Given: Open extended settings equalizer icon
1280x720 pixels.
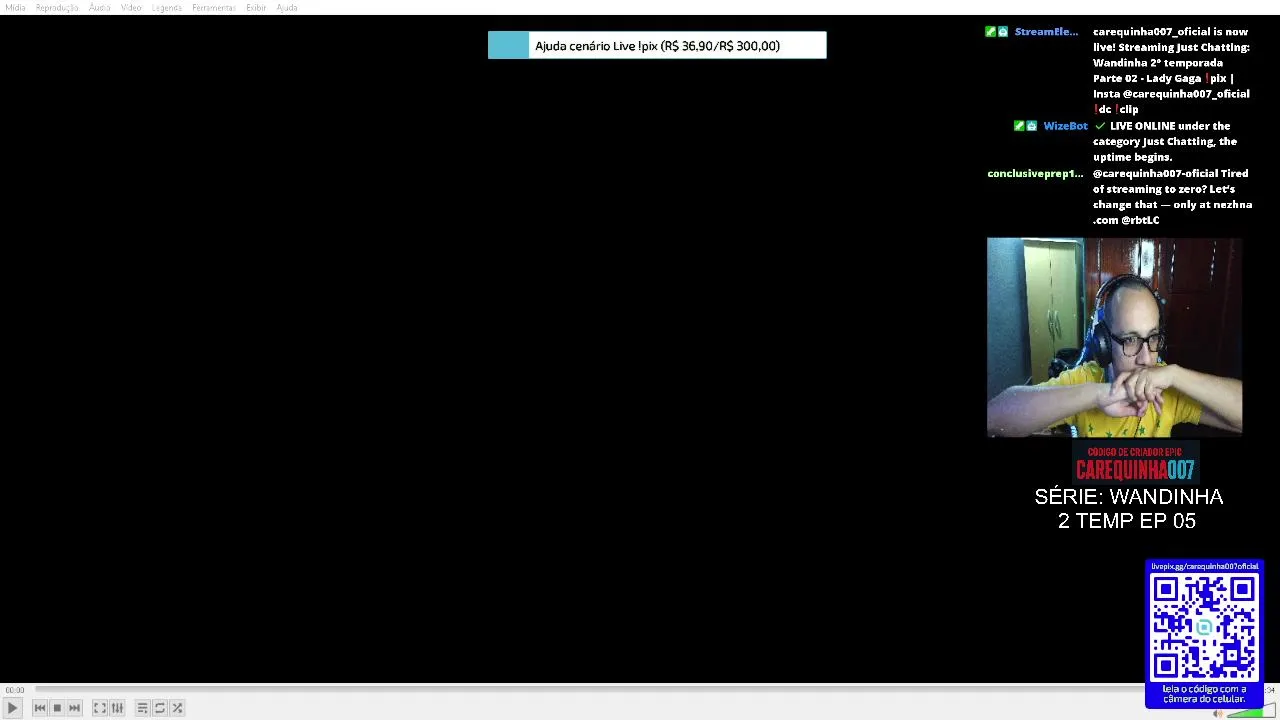Looking at the screenshot, I should [117, 708].
